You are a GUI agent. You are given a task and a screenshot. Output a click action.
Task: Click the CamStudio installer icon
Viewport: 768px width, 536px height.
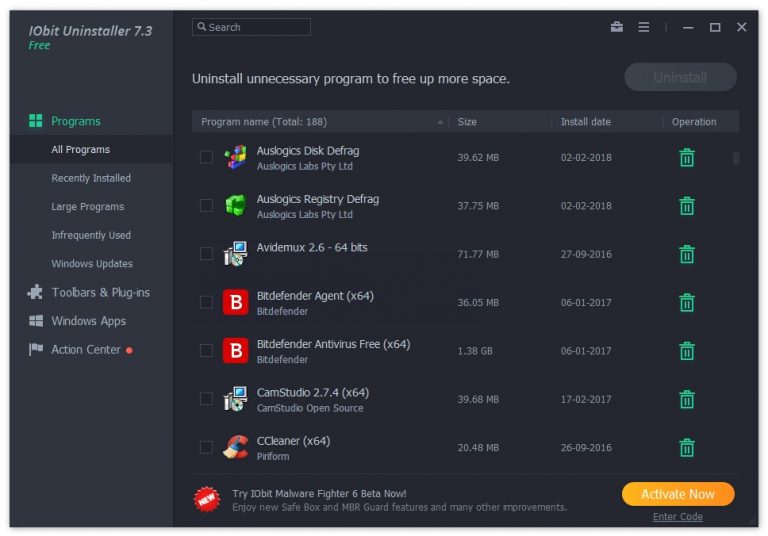point(236,398)
